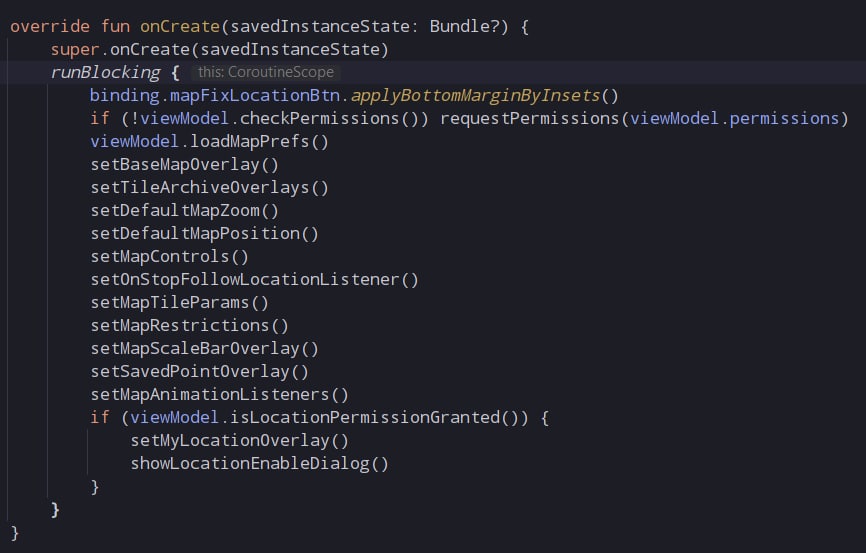Click 'setMyLocationOverlay()' line
This screenshot has height=553, width=866.
click(239, 441)
